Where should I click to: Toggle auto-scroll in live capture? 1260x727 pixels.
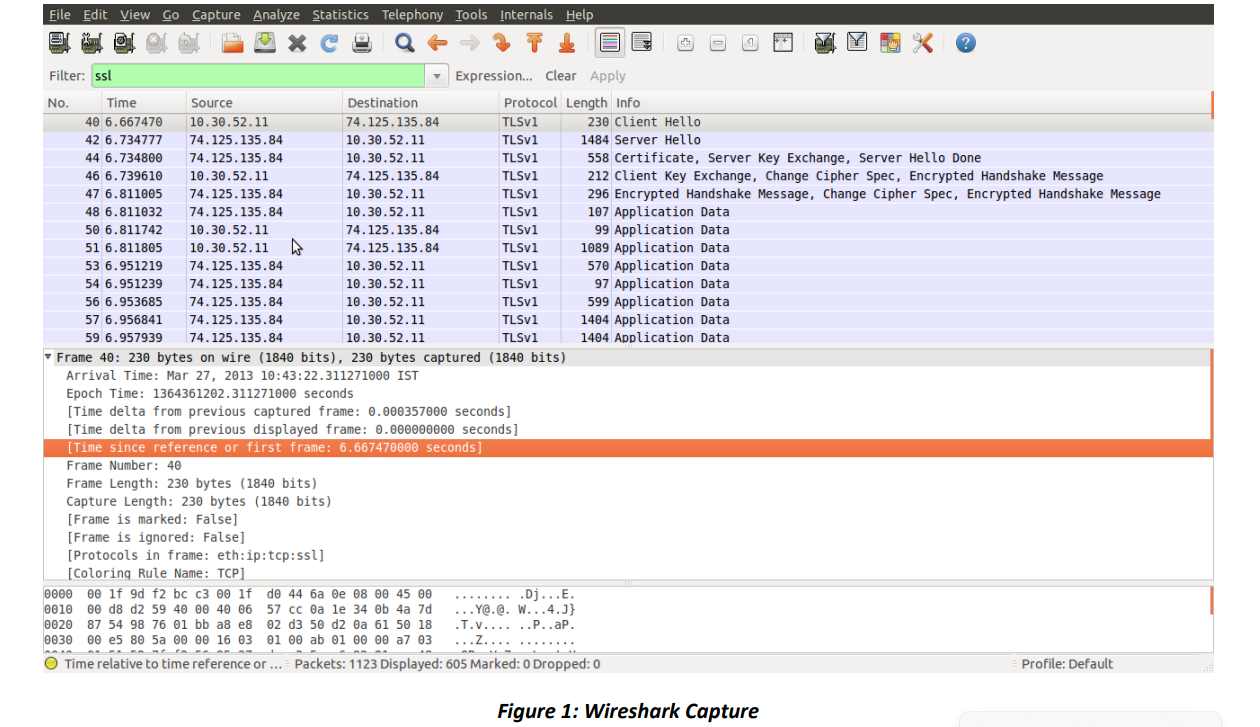tap(642, 42)
